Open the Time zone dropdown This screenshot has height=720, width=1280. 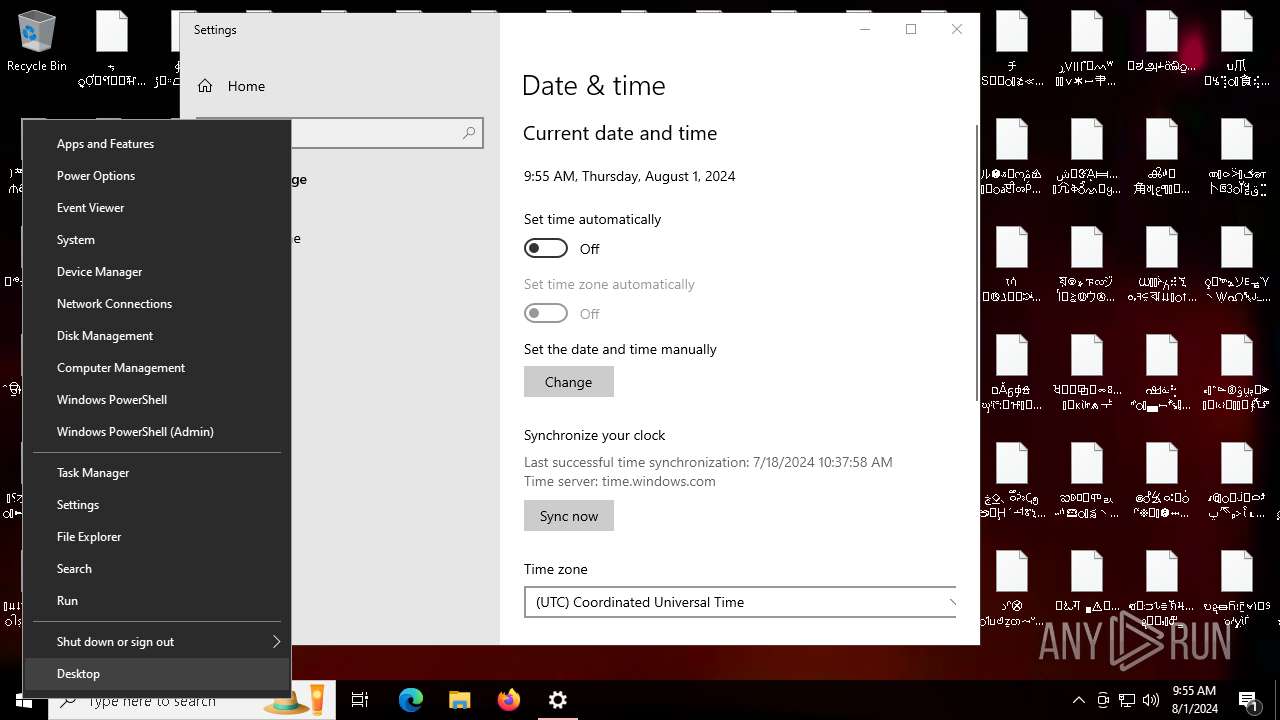[x=740, y=602]
